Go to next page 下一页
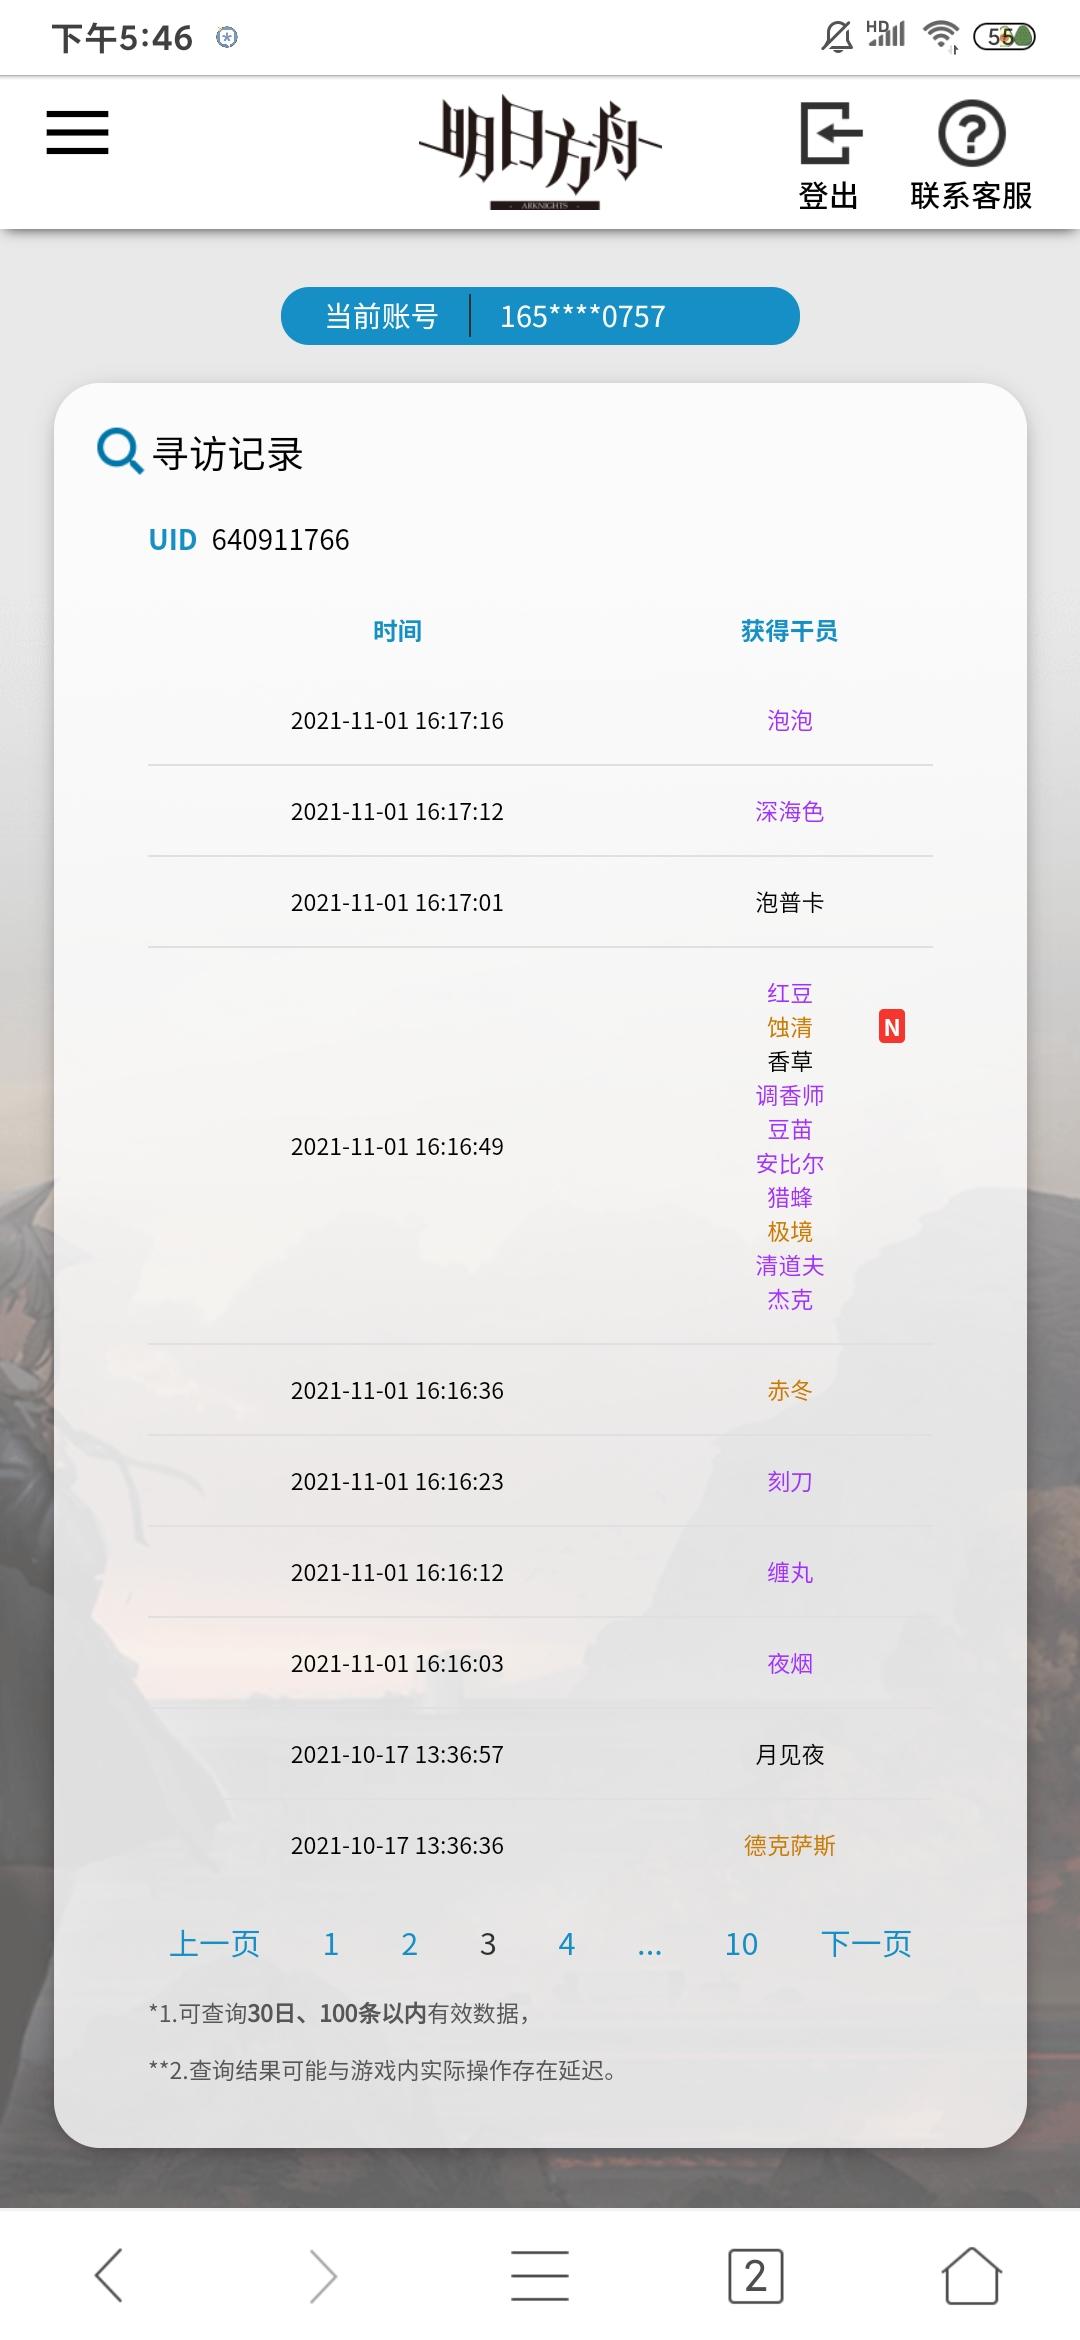The height and width of the screenshot is (2340, 1080). [x=866, y=1944]
